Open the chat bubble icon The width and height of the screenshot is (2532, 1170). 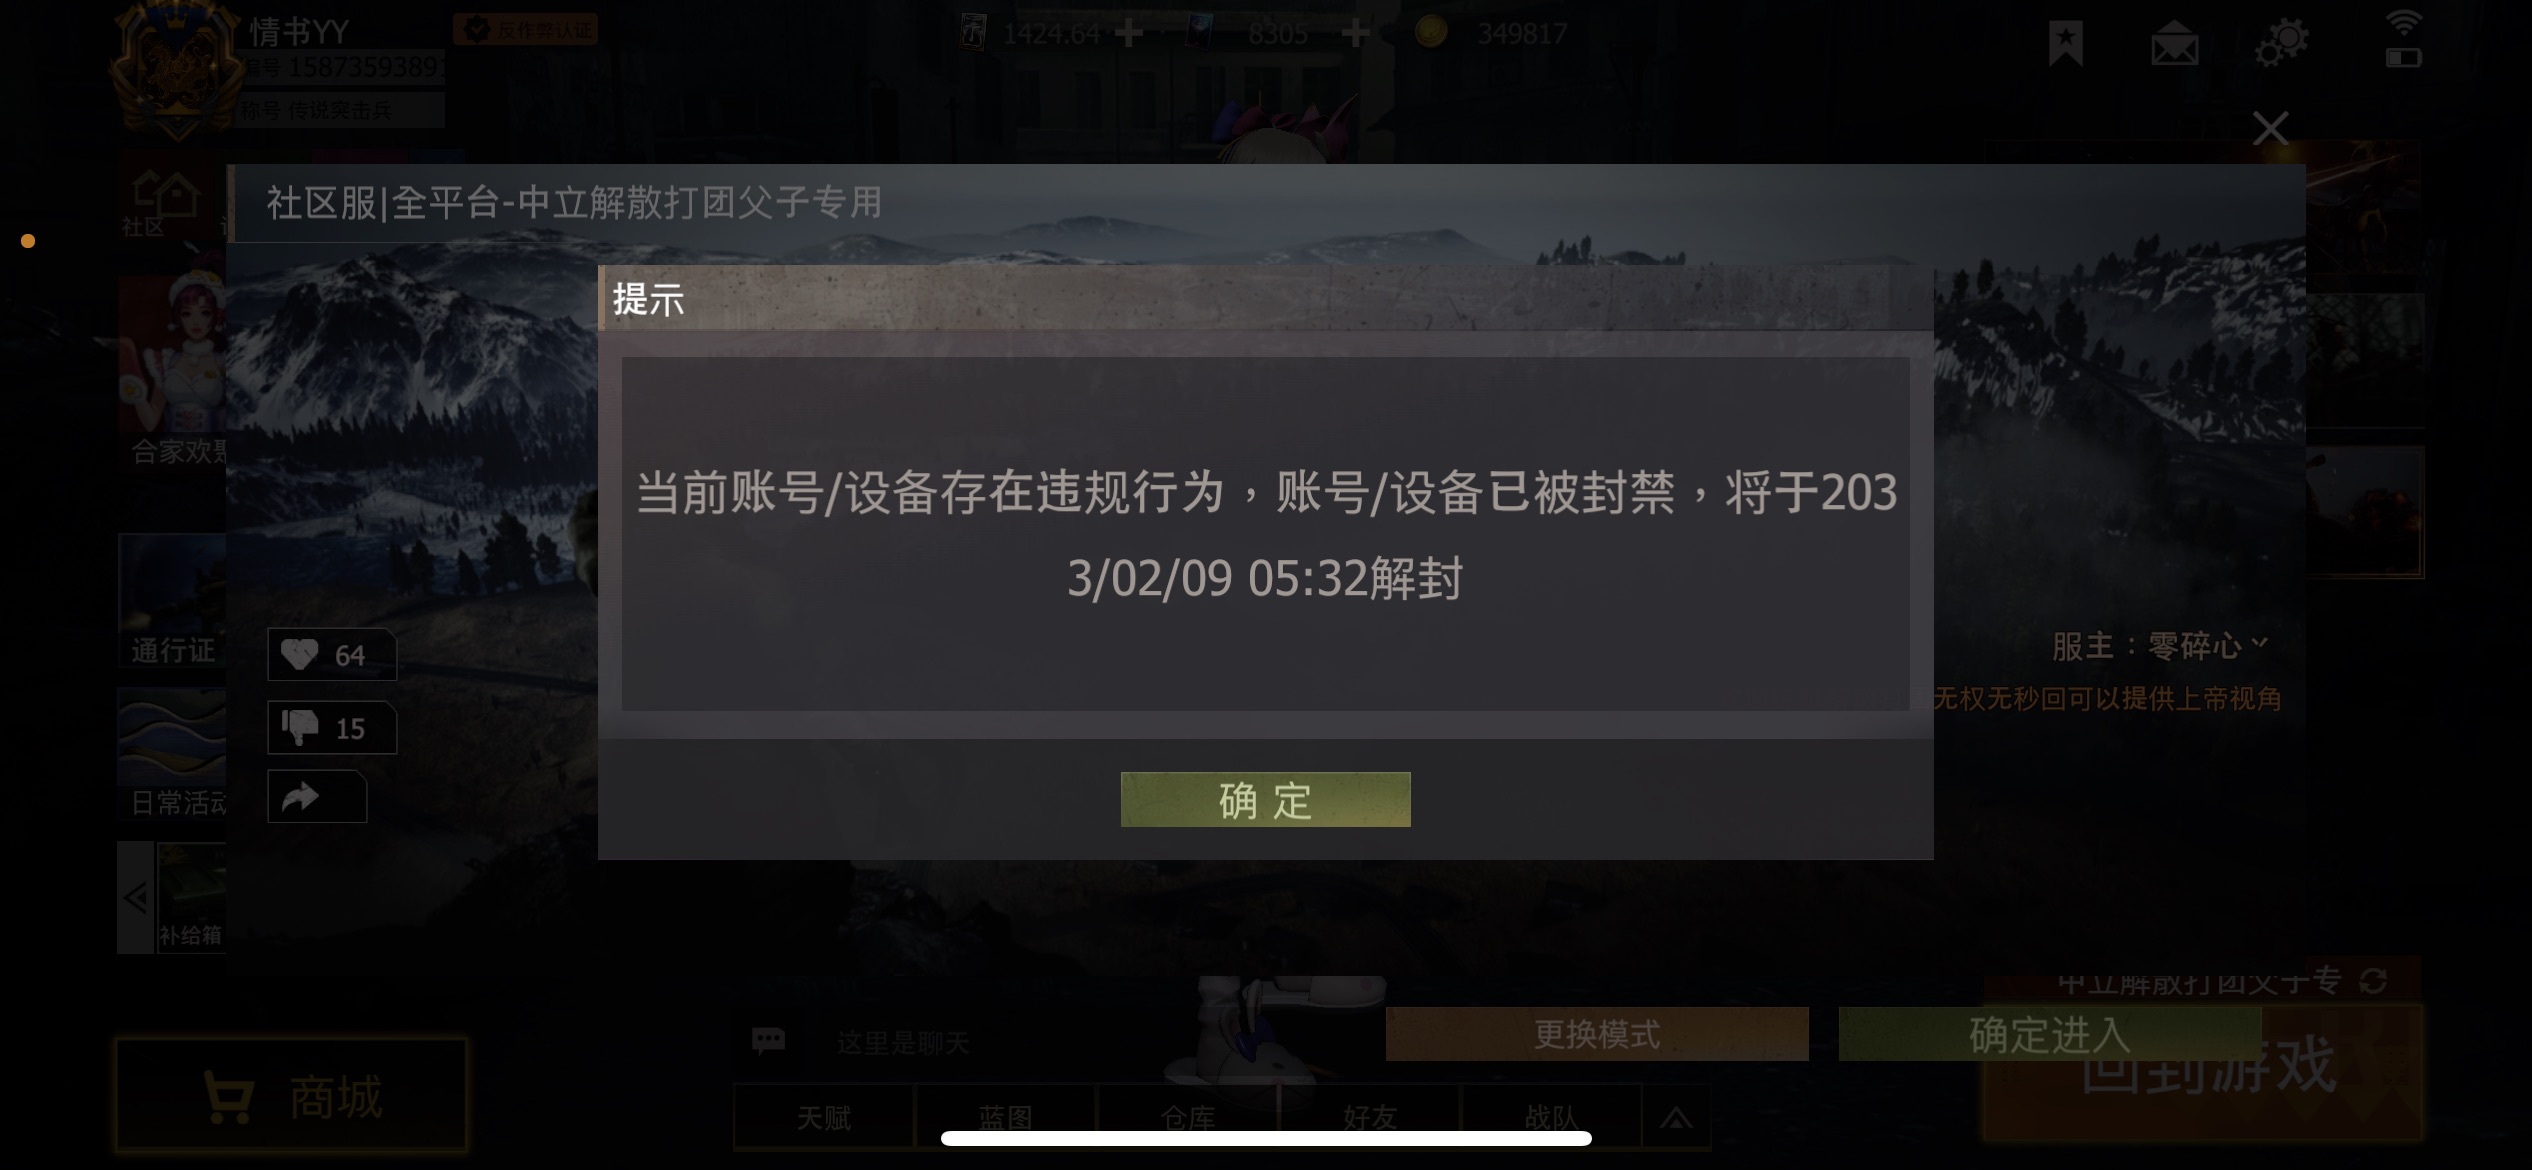[768, 1041]
